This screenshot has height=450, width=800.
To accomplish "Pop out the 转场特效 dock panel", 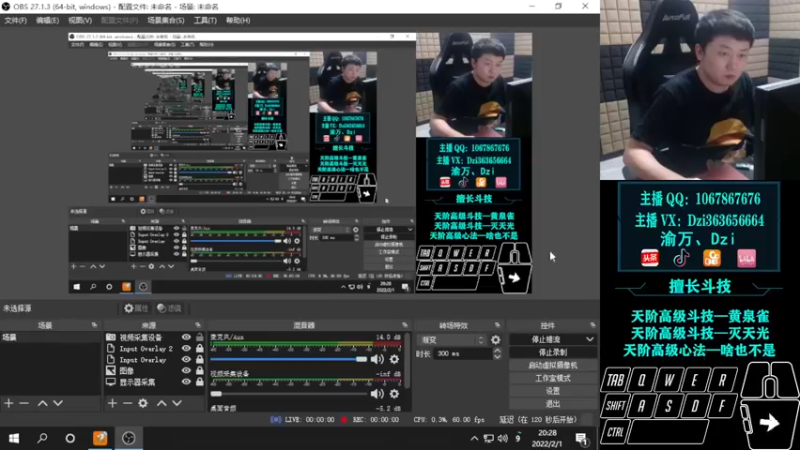I will [x=497, y=325].
